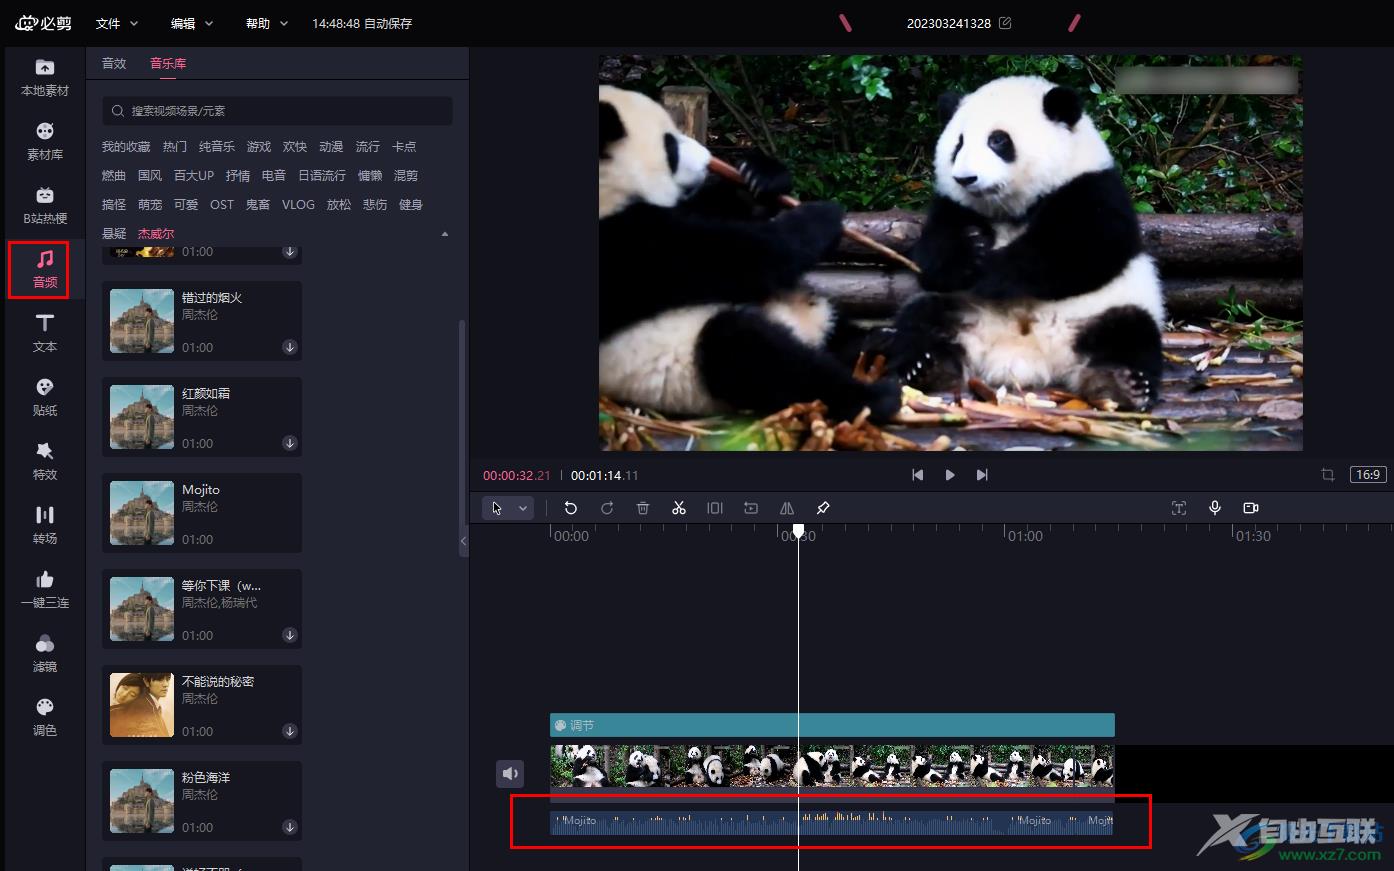Open the 调色 color grading panel
This screenshot has height=871, width=1394.
(x=45, y=718)
